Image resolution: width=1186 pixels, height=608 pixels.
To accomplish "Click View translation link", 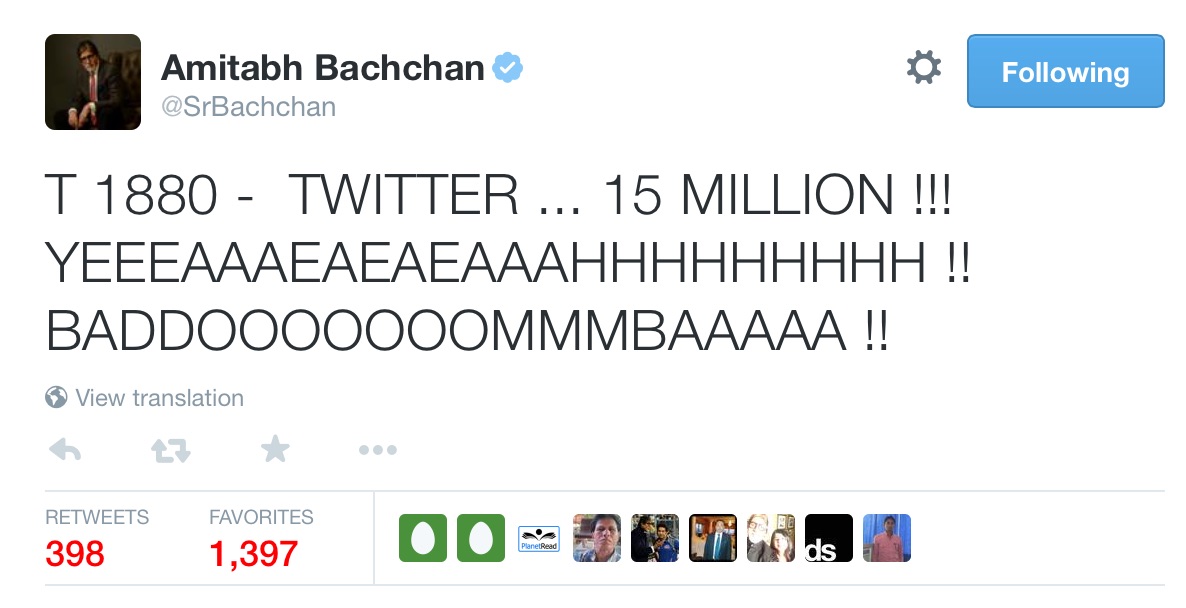I will pos(159,398).
